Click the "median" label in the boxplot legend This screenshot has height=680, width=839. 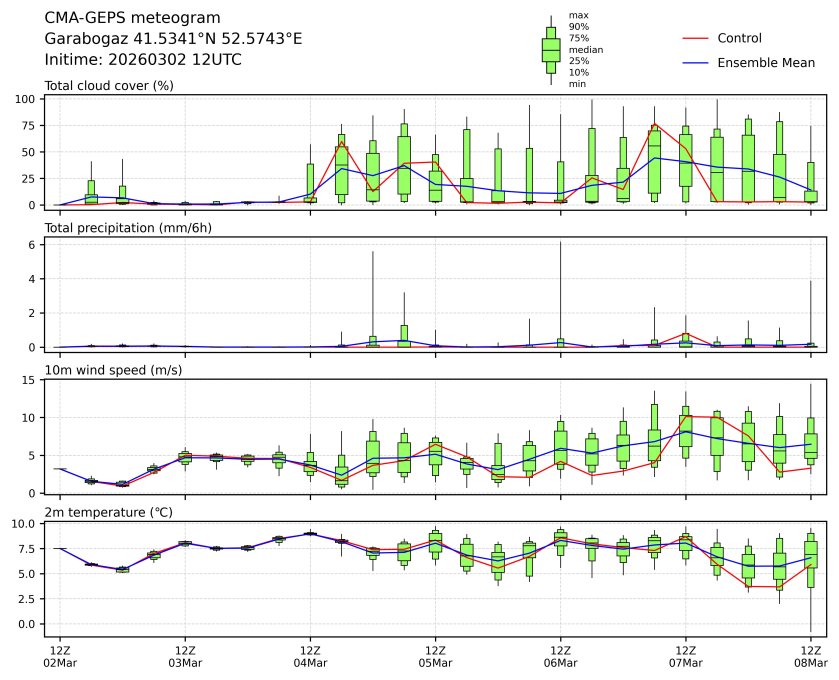coord(586,49)
